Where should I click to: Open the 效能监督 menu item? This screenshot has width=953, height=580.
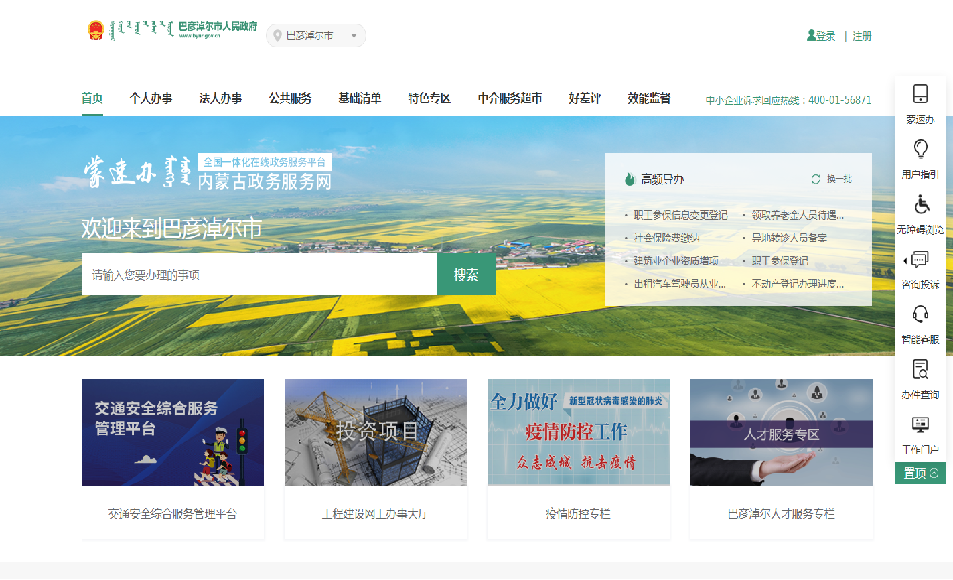coord(649,98)
